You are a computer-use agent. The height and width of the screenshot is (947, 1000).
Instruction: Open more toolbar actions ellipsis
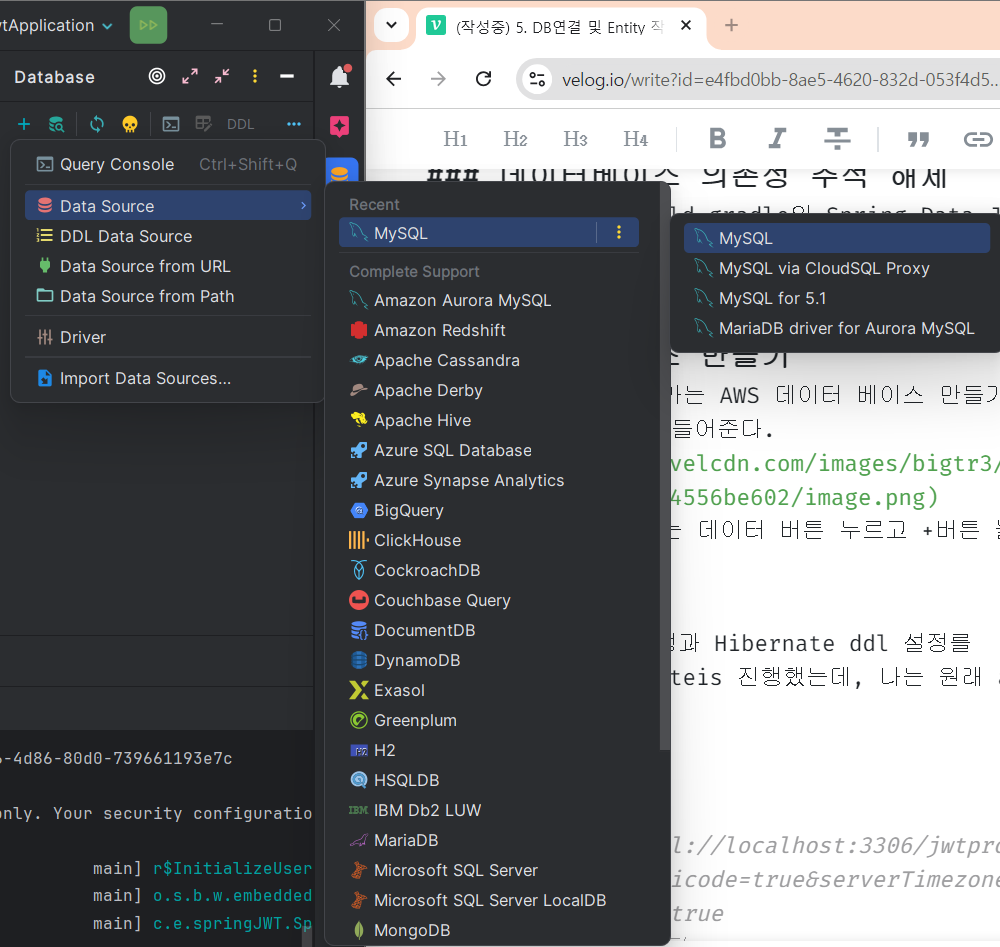coord(294,124)
